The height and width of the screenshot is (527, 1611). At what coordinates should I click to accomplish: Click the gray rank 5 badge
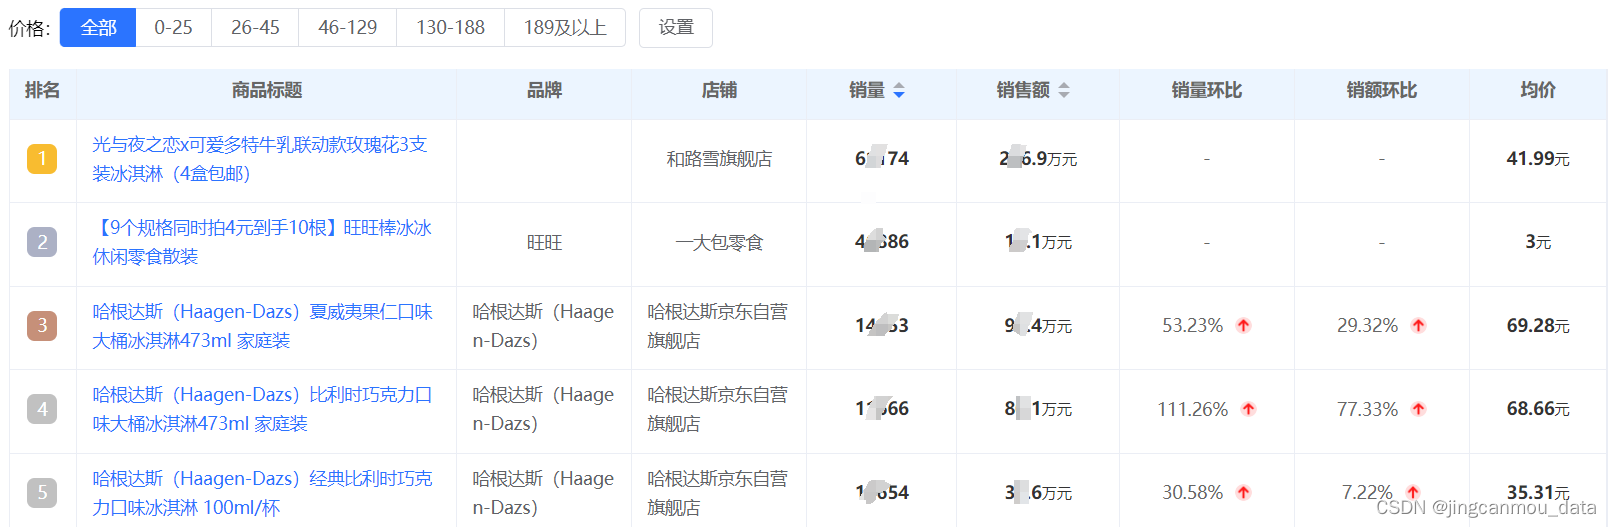pos(42,493)
